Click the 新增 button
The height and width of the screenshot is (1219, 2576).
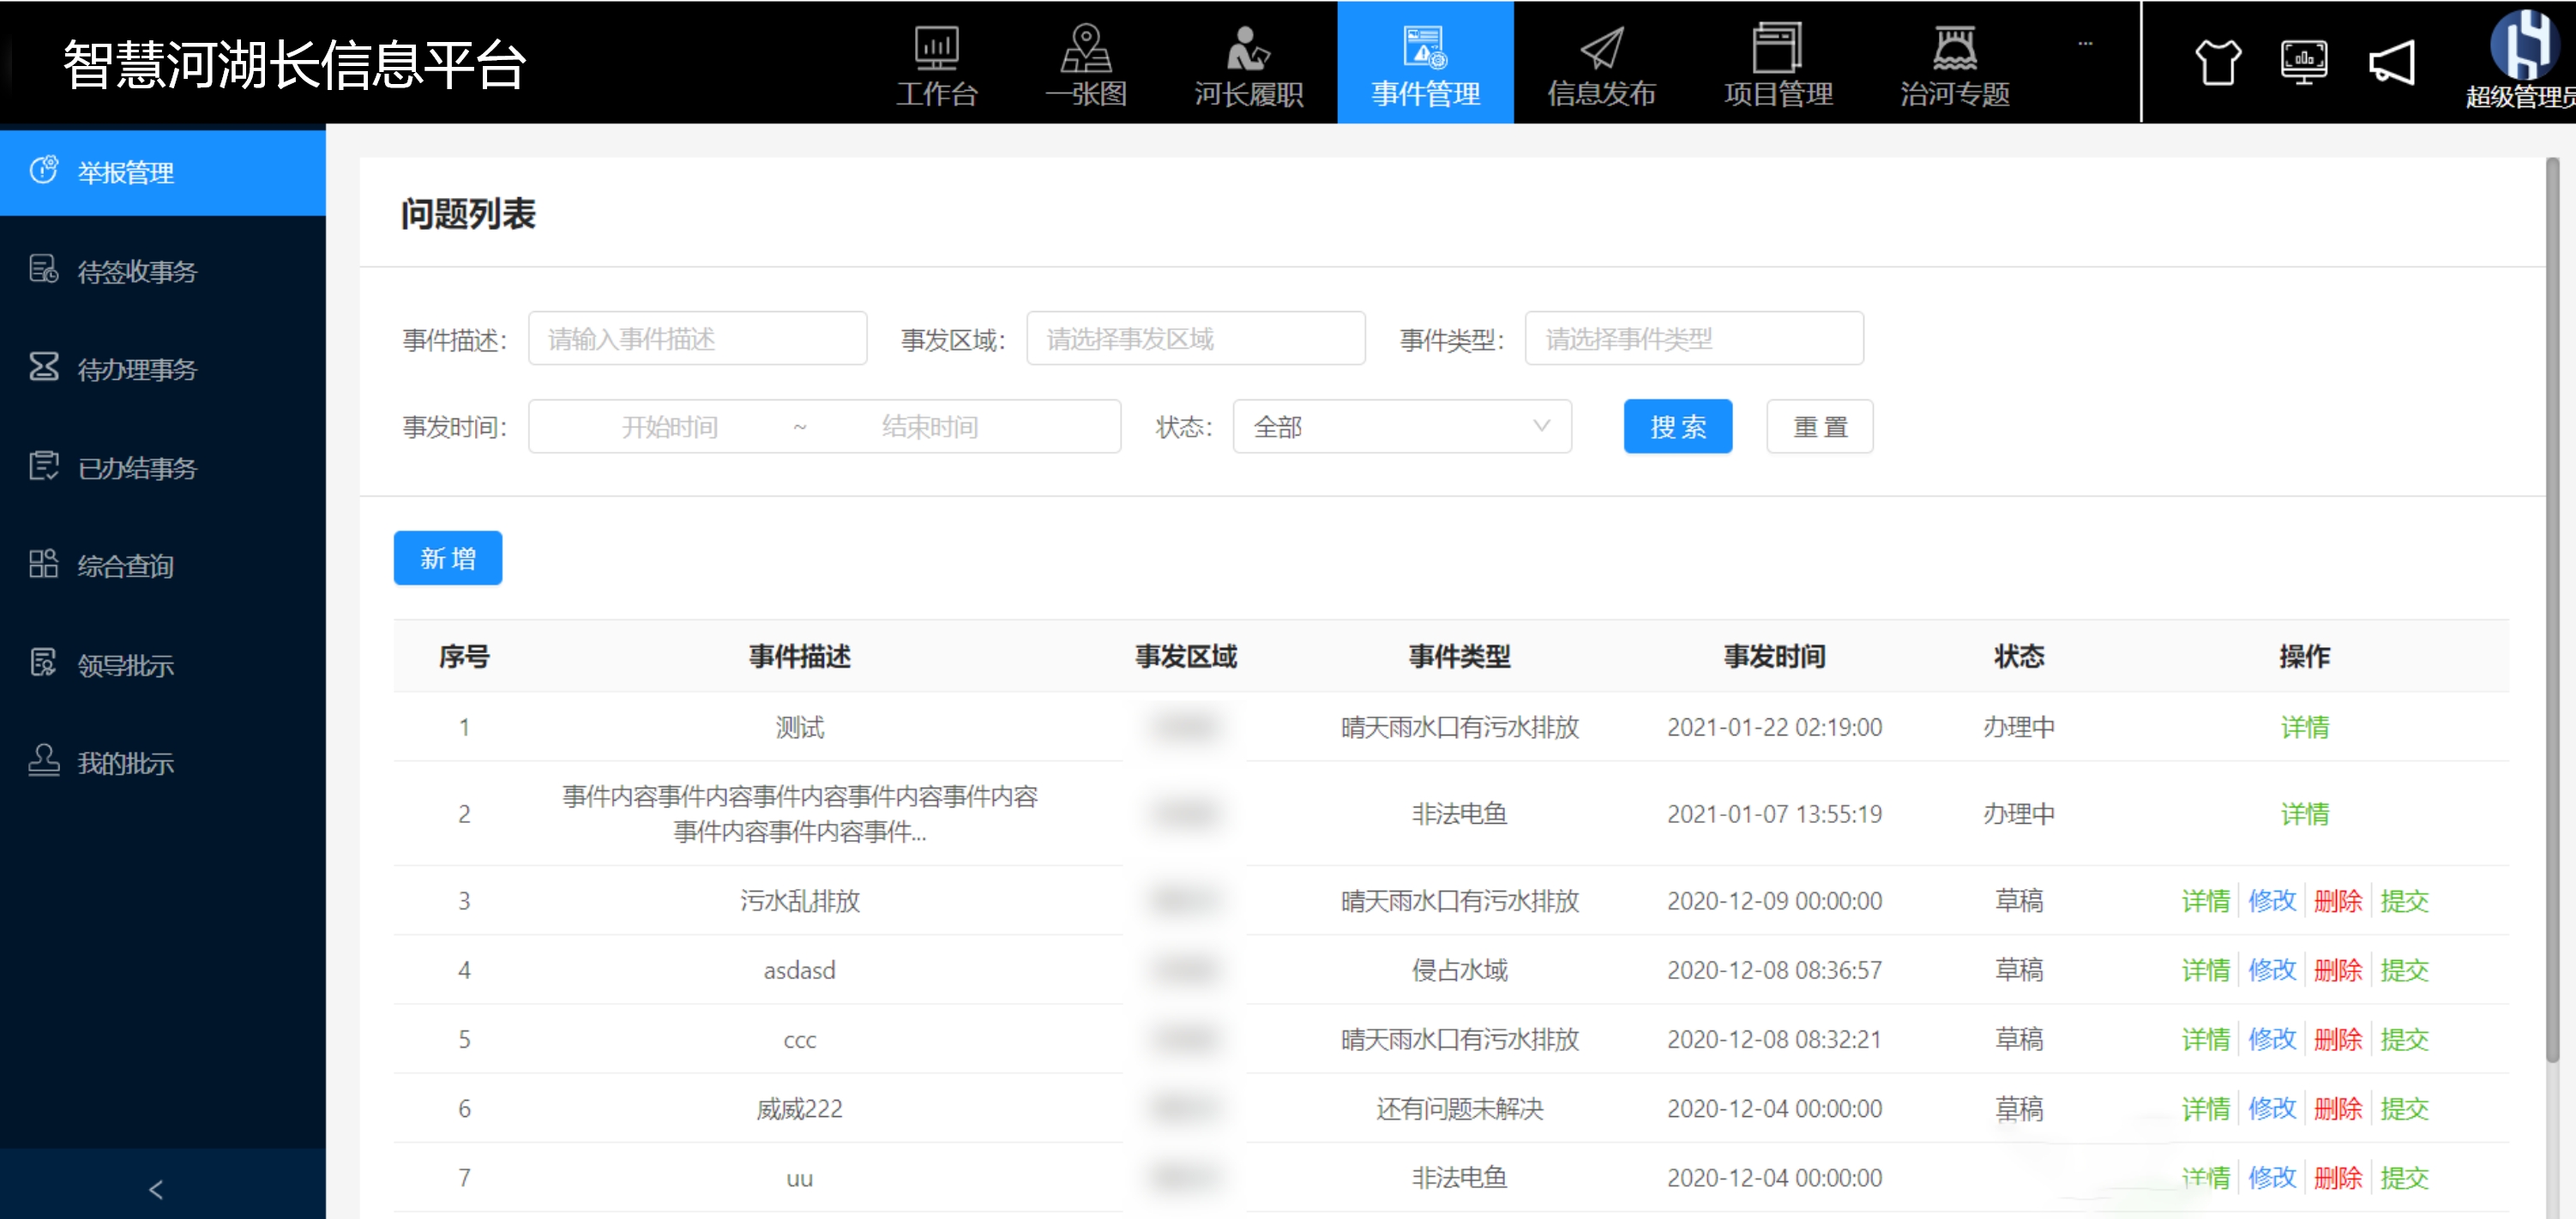[x=447, y=558]
